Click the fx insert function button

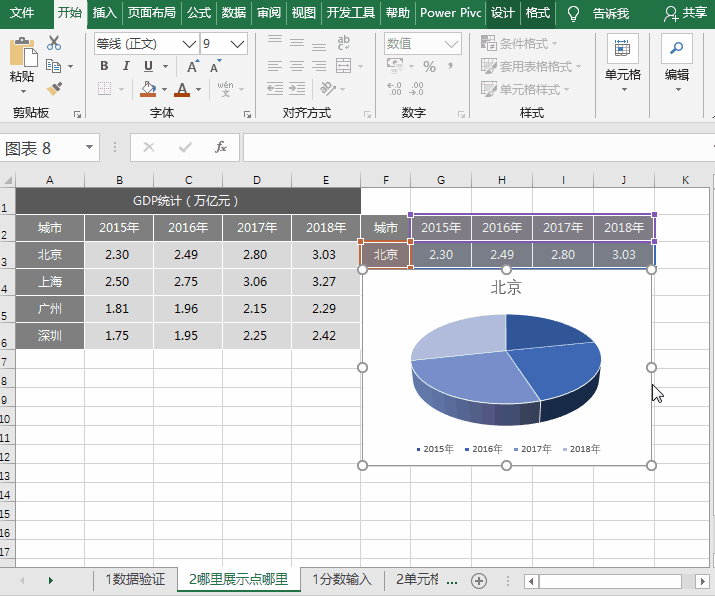point(221,147)
